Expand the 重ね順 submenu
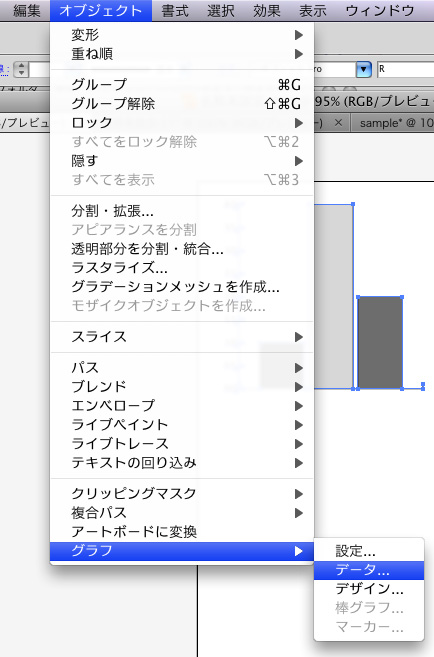The height and width of the screenshot is (657, 434). click(x=182, y=54)
